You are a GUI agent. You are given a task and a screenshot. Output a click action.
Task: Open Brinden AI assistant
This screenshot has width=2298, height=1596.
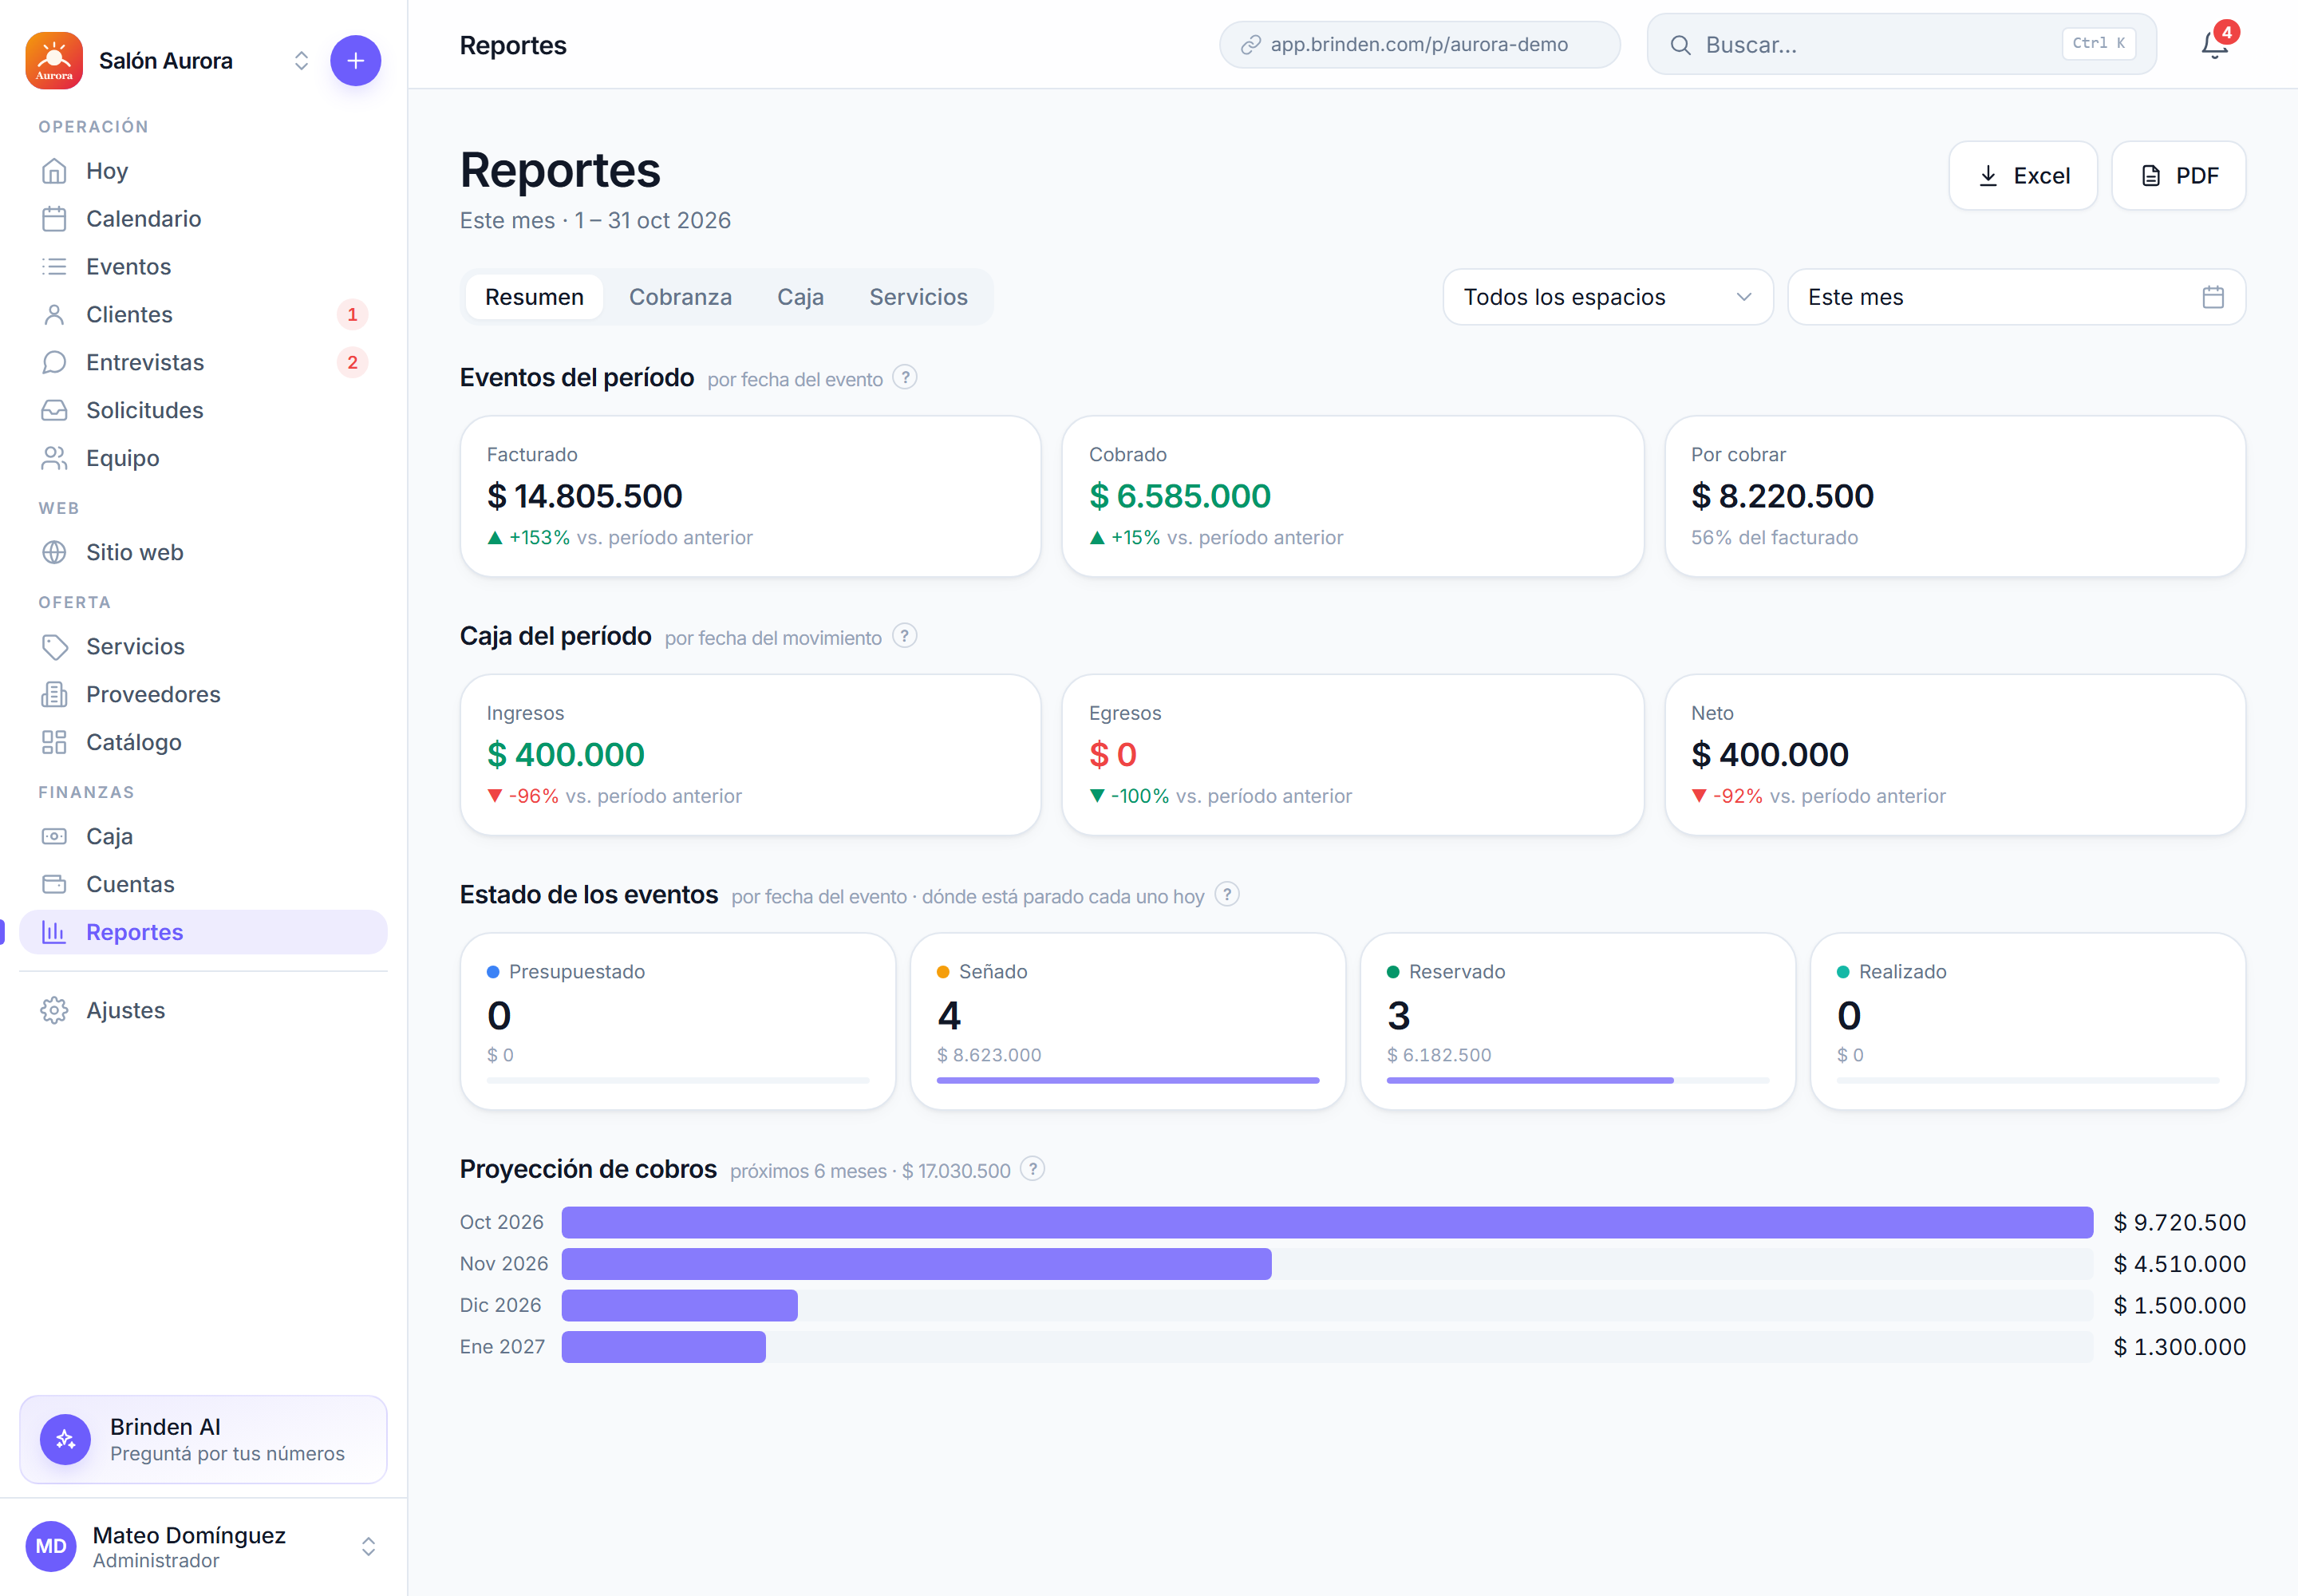tap(203, 1440)
